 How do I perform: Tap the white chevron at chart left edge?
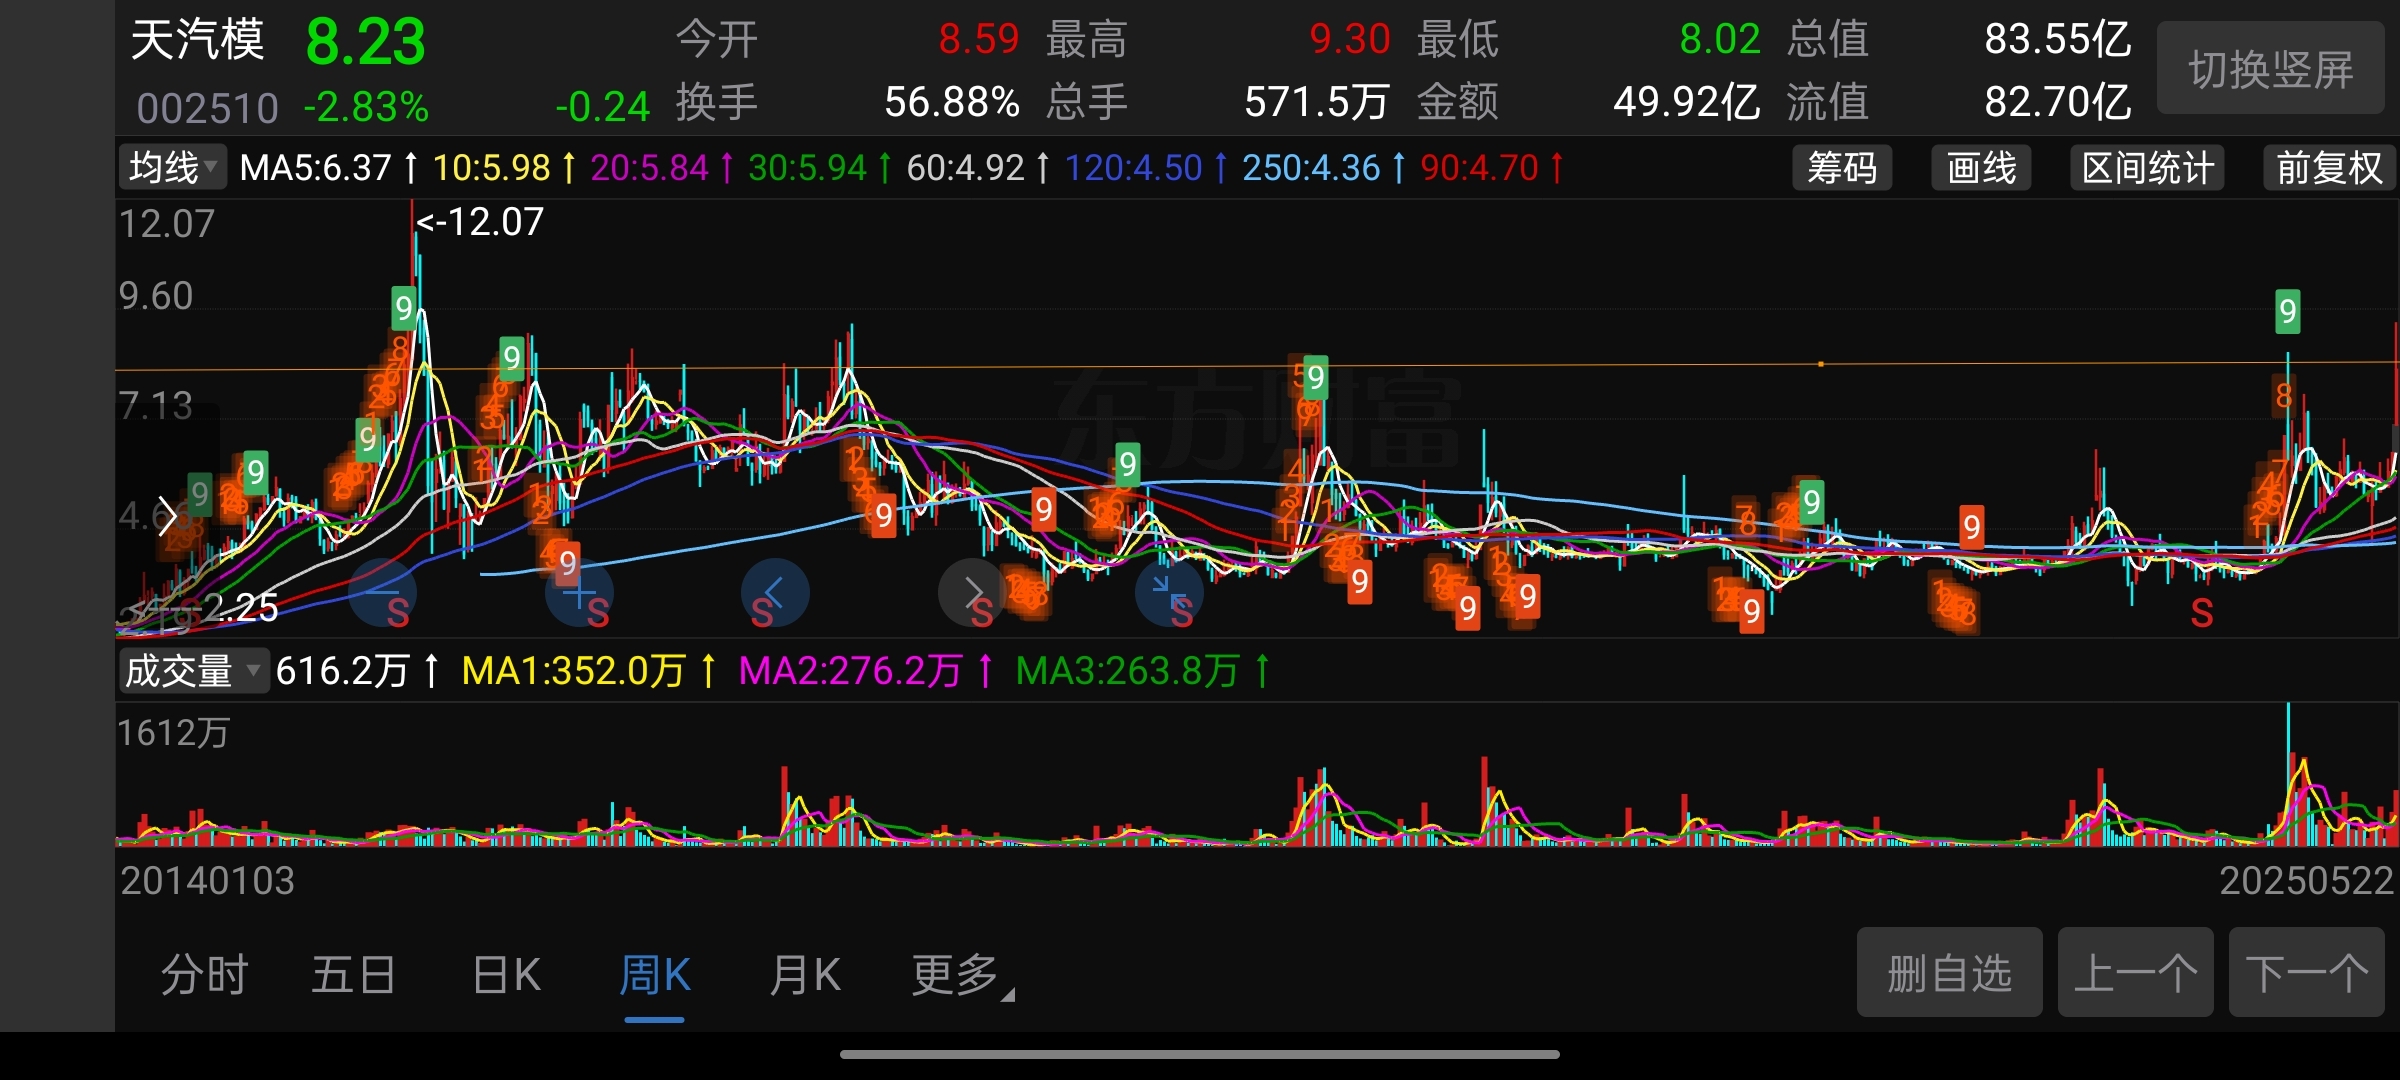tap(168, 516)
